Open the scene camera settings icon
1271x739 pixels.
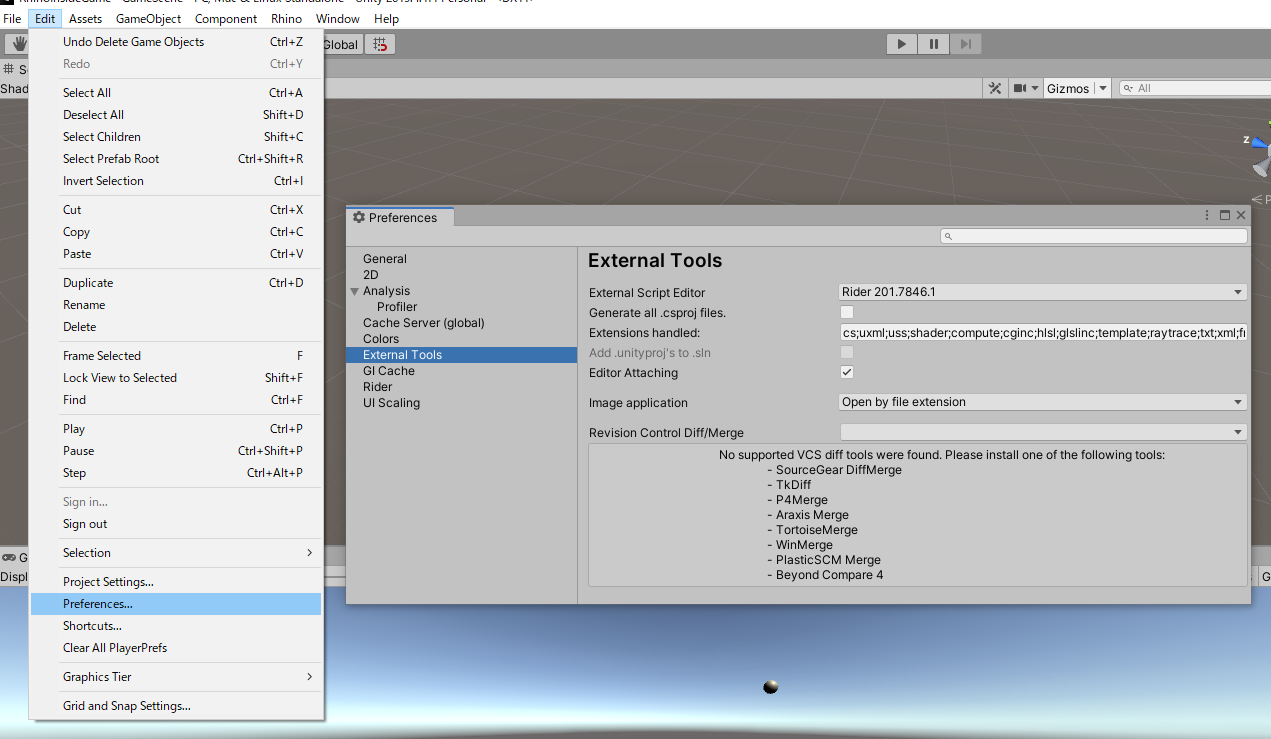tap(1020, 88)
